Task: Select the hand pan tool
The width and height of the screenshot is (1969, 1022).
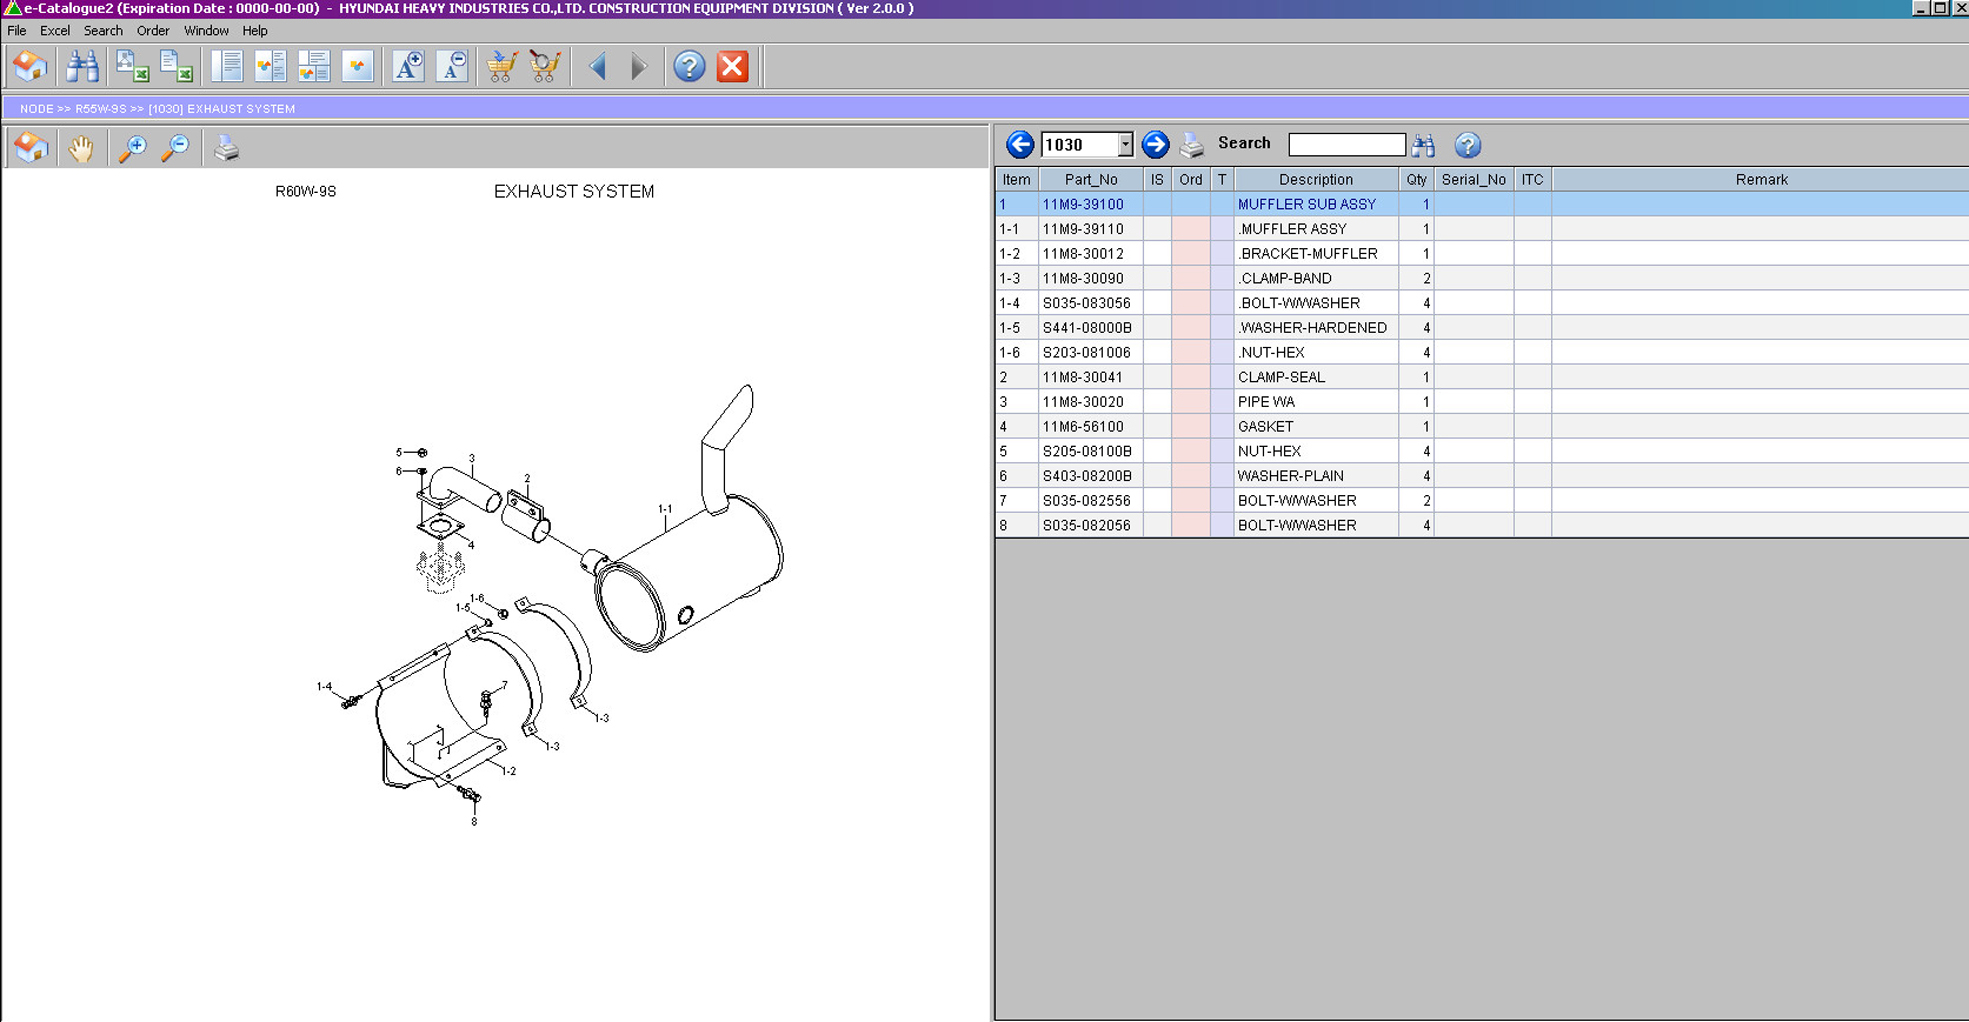Action: (80, 148)
